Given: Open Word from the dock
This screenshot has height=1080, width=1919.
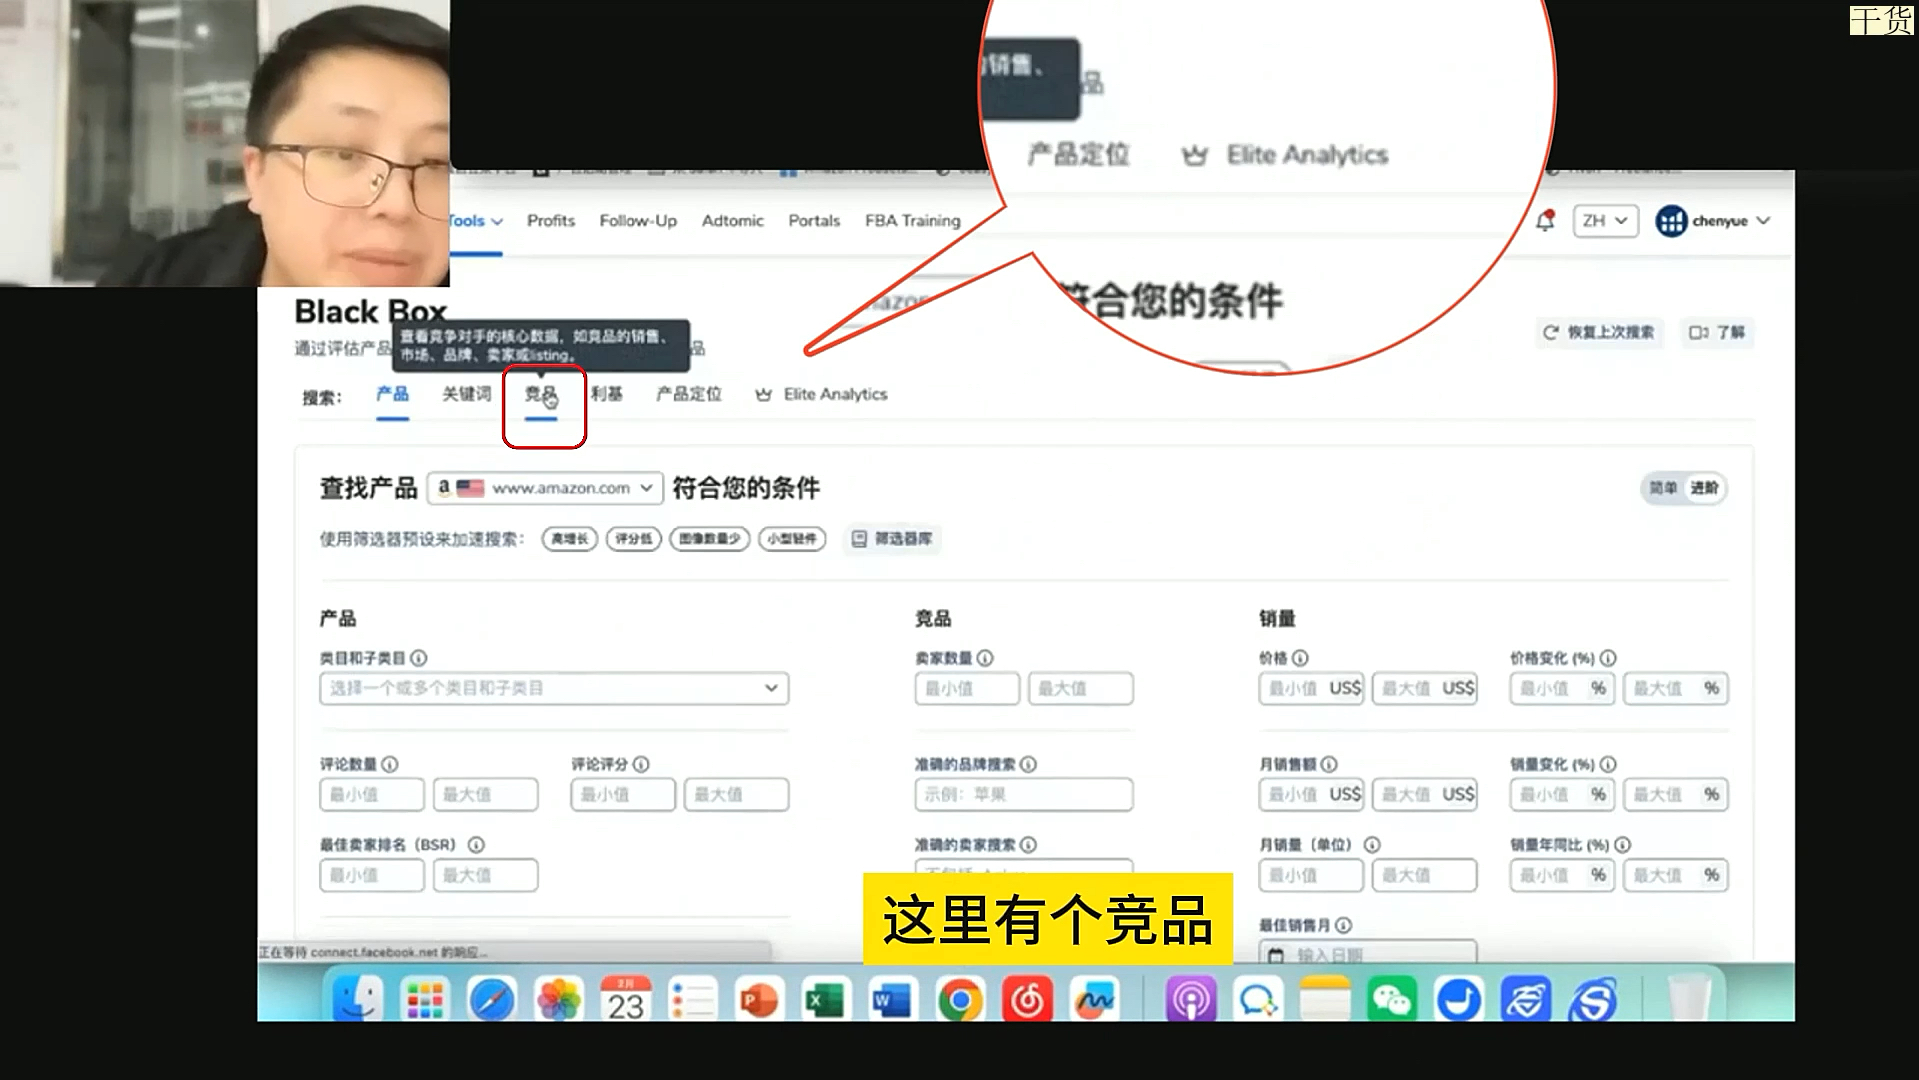Looking at the screenshot, I should pos(892,998).
